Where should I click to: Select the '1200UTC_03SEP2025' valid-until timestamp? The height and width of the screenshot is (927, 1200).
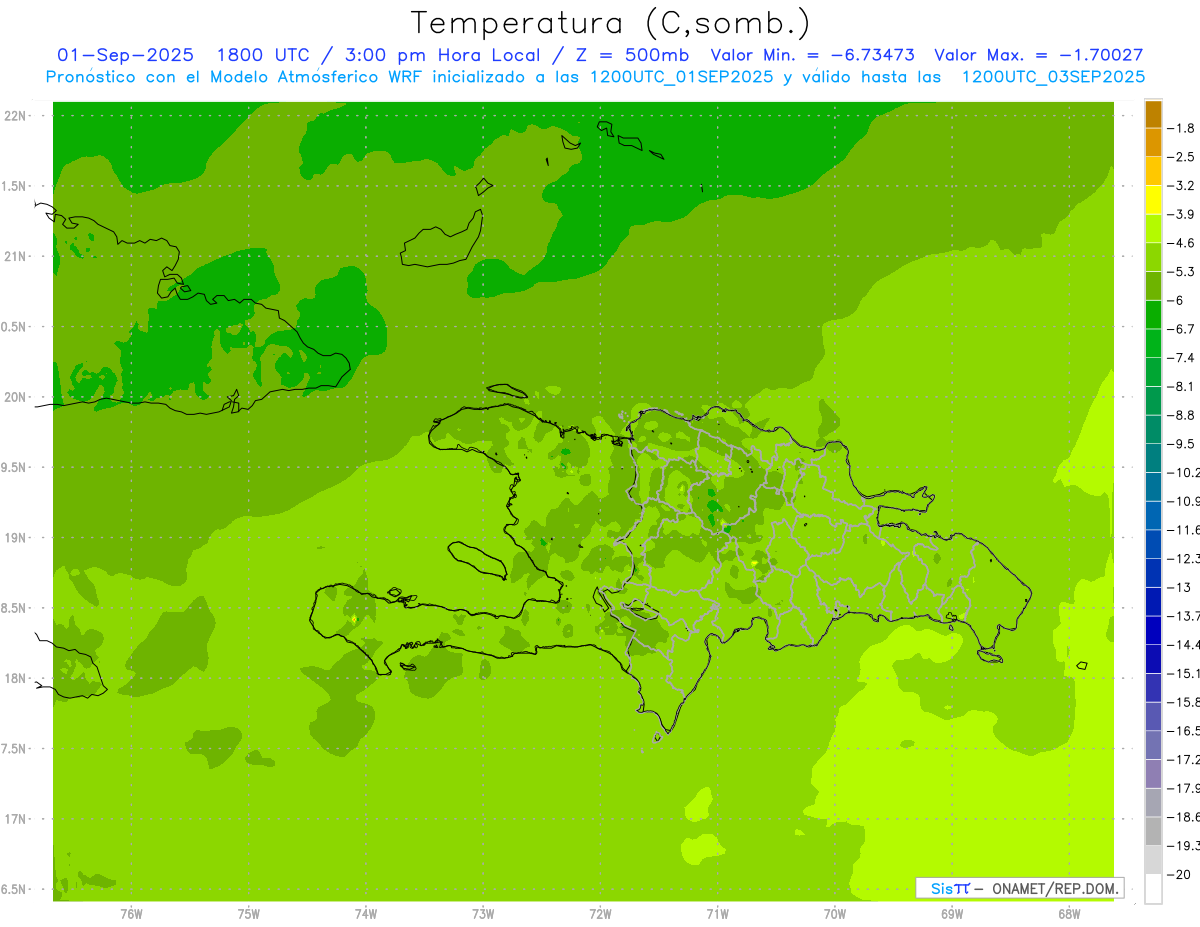pos(1053,76)
